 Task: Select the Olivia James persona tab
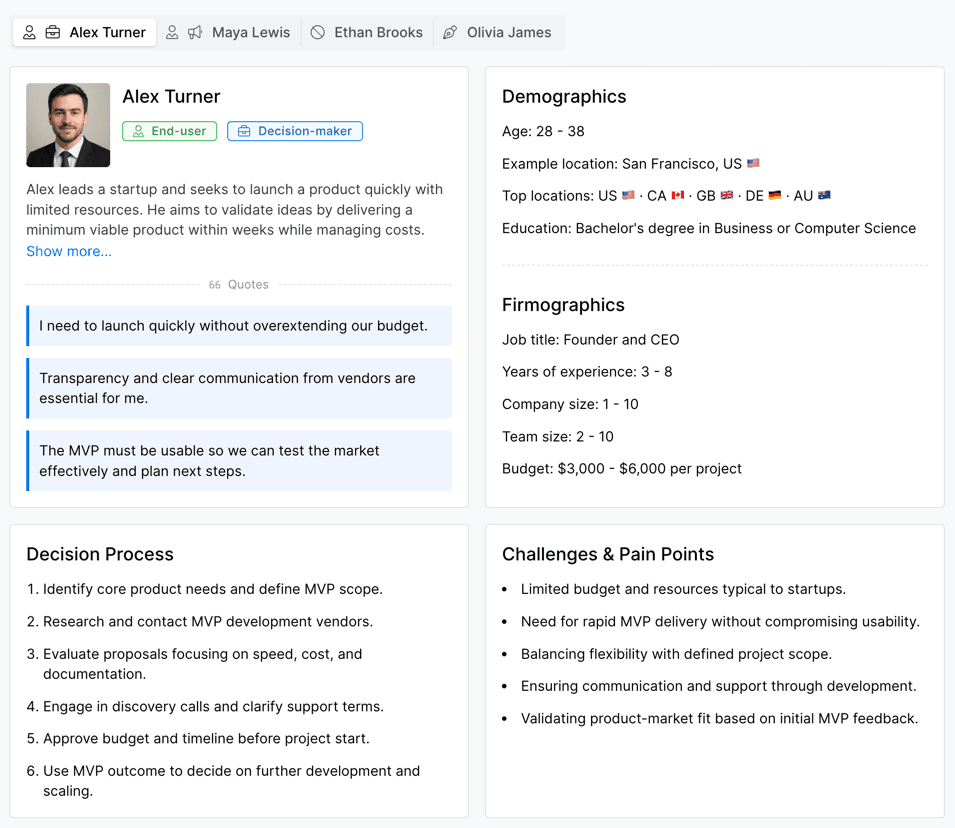tap(508, 33)
